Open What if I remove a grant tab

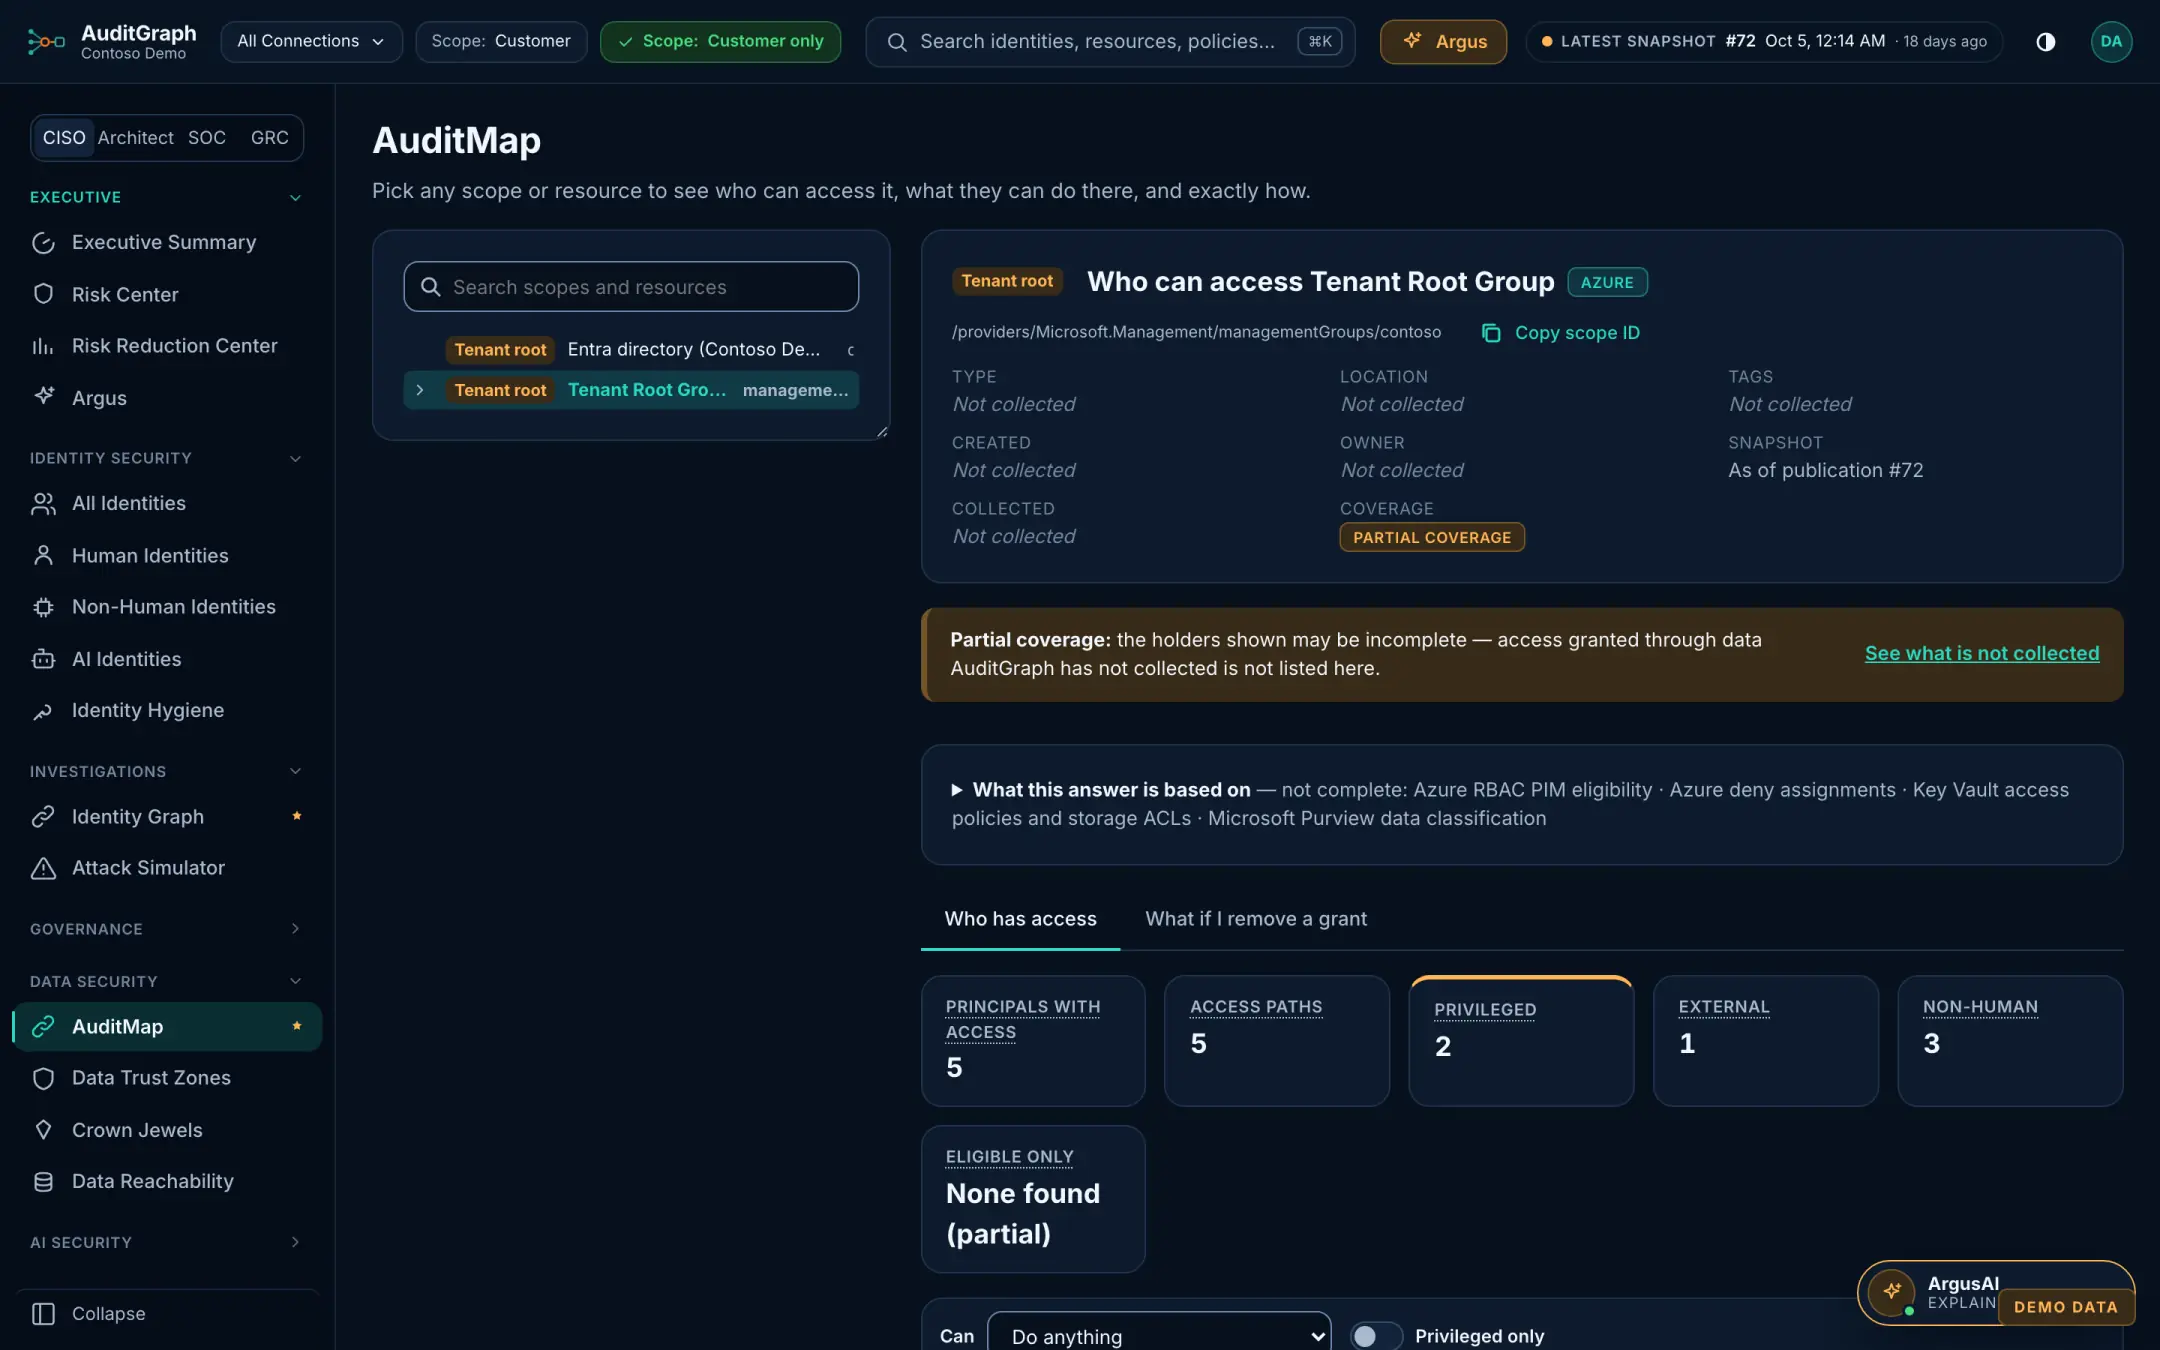click(1255, 919)
